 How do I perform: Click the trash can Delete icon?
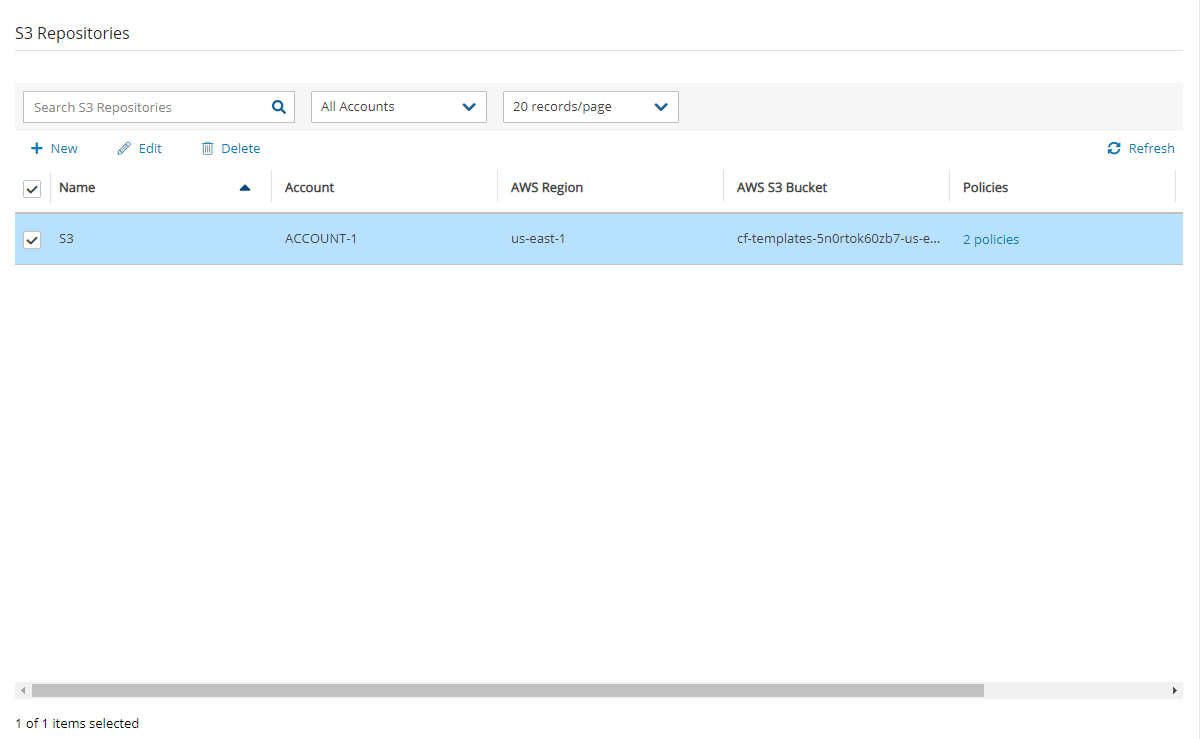point(208,148)
